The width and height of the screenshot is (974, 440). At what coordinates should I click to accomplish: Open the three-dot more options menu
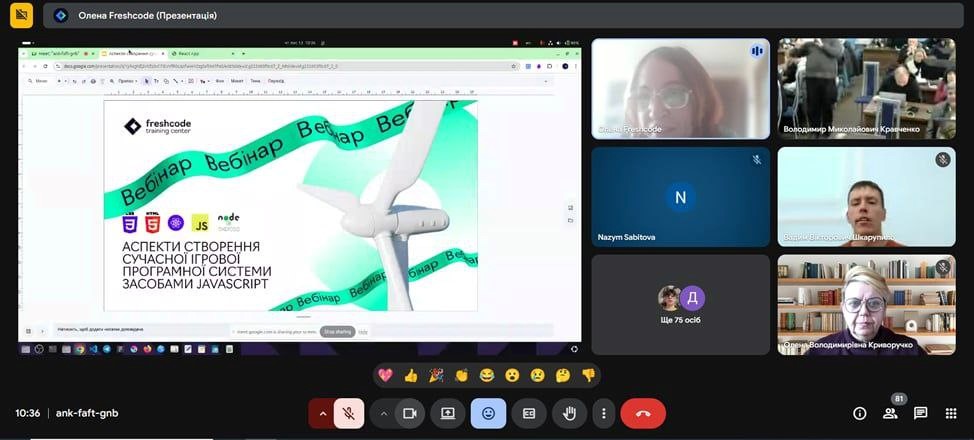click(603, 413)
